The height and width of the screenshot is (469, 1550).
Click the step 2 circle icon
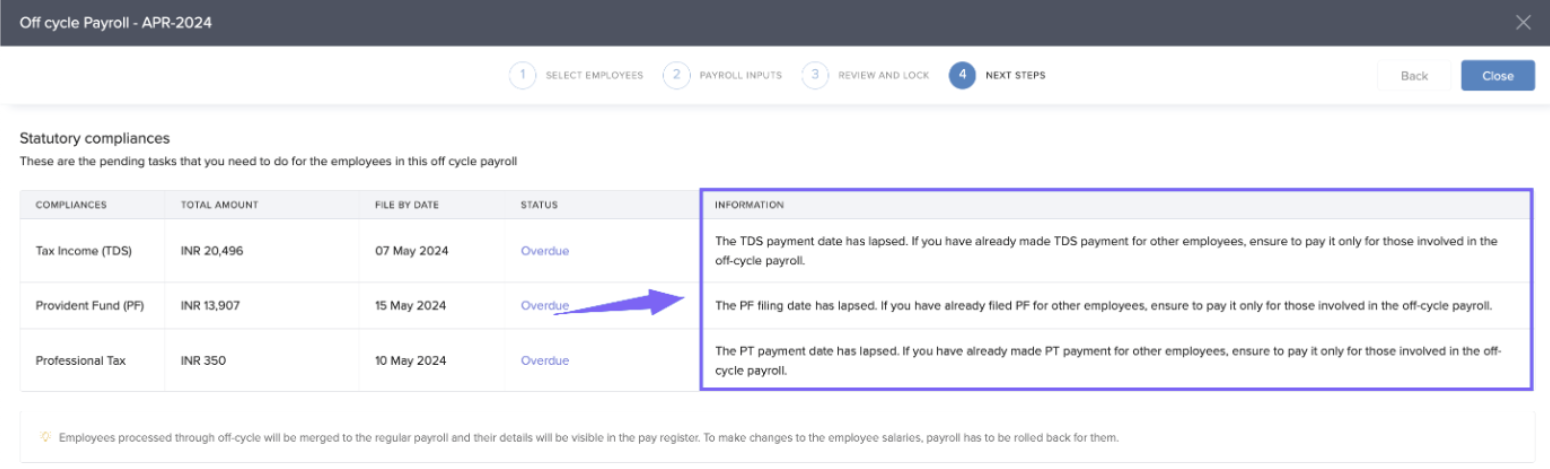click(676, 76)
